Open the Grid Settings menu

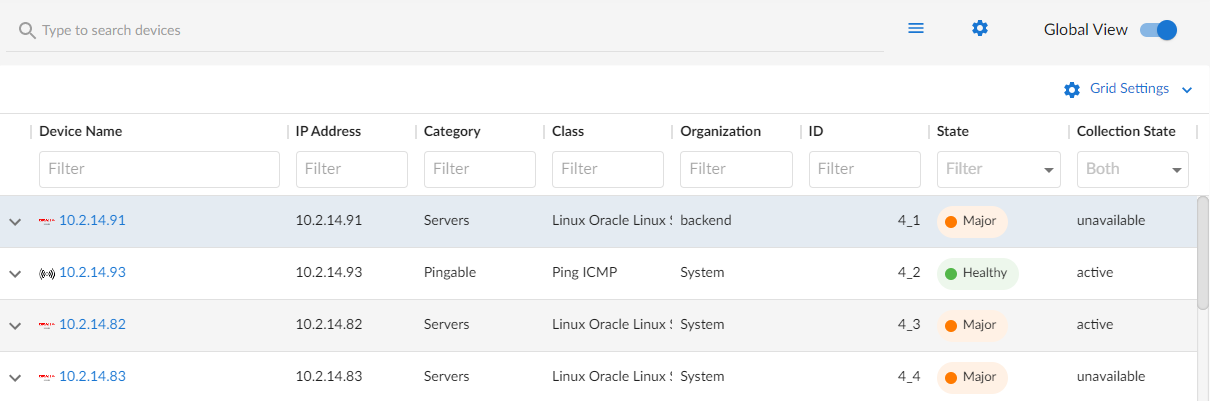tap(1130, 89)
